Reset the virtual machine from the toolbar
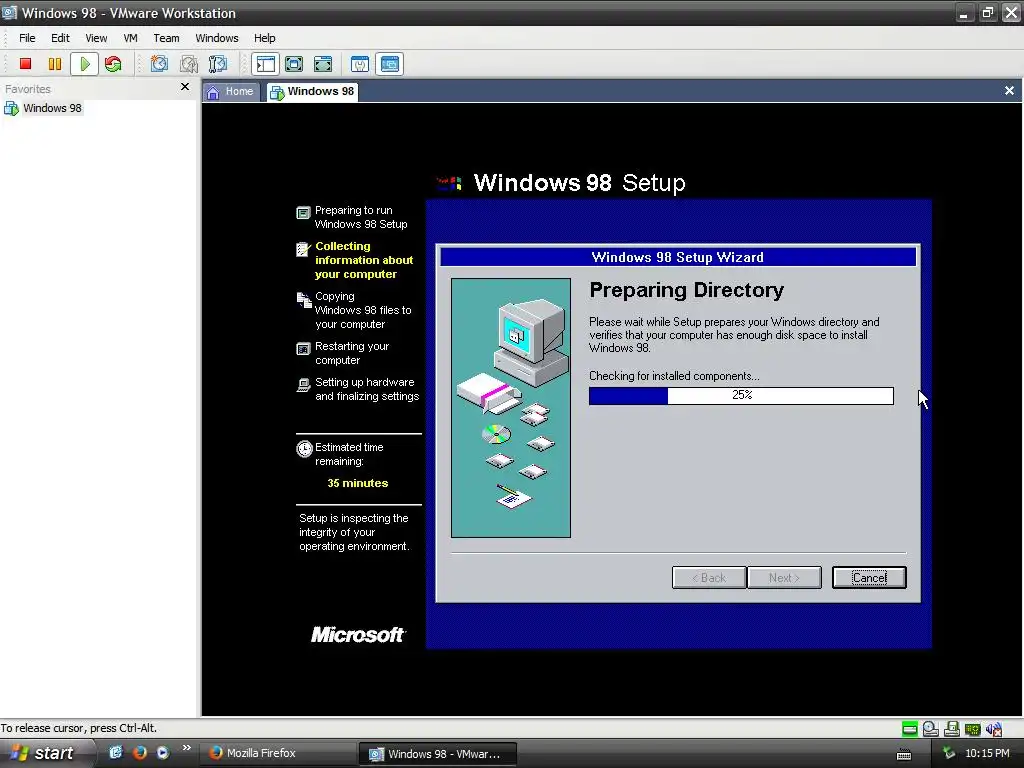 tap(113, 64)
